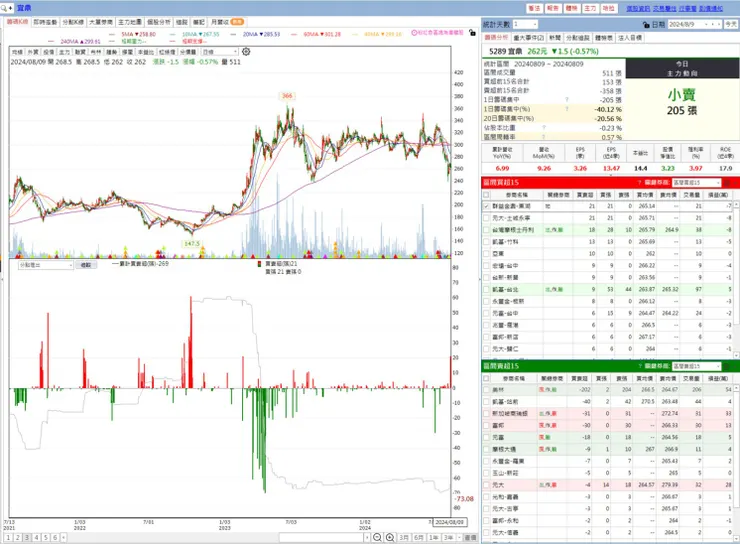Viewport: 740px width, 544px height.
Task: Tick checkbox for sell-side row with 279.39
Action: (x=486, y=485)
